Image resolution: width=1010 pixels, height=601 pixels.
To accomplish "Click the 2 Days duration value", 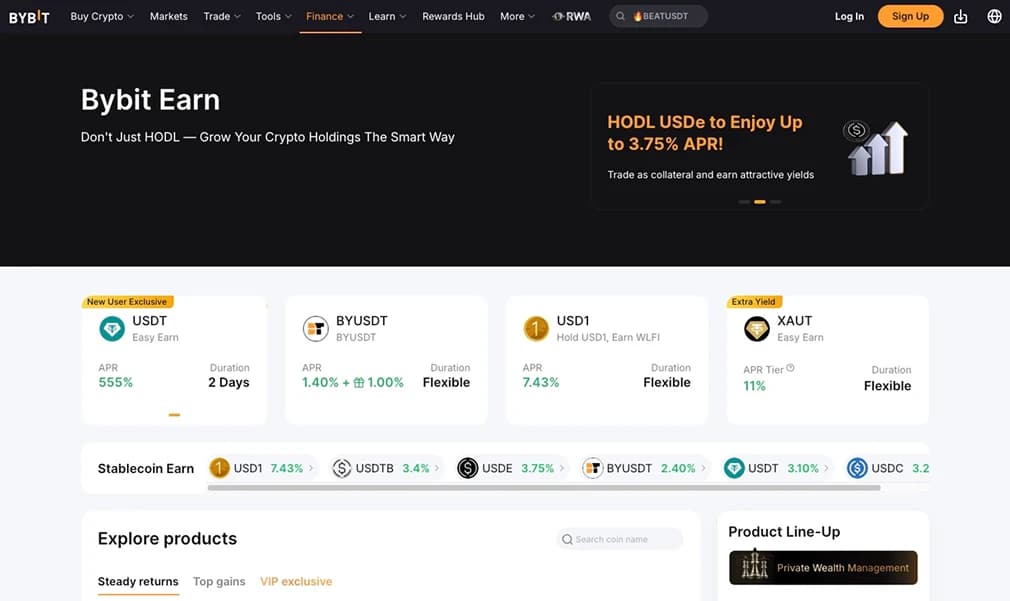I will 229,383.
